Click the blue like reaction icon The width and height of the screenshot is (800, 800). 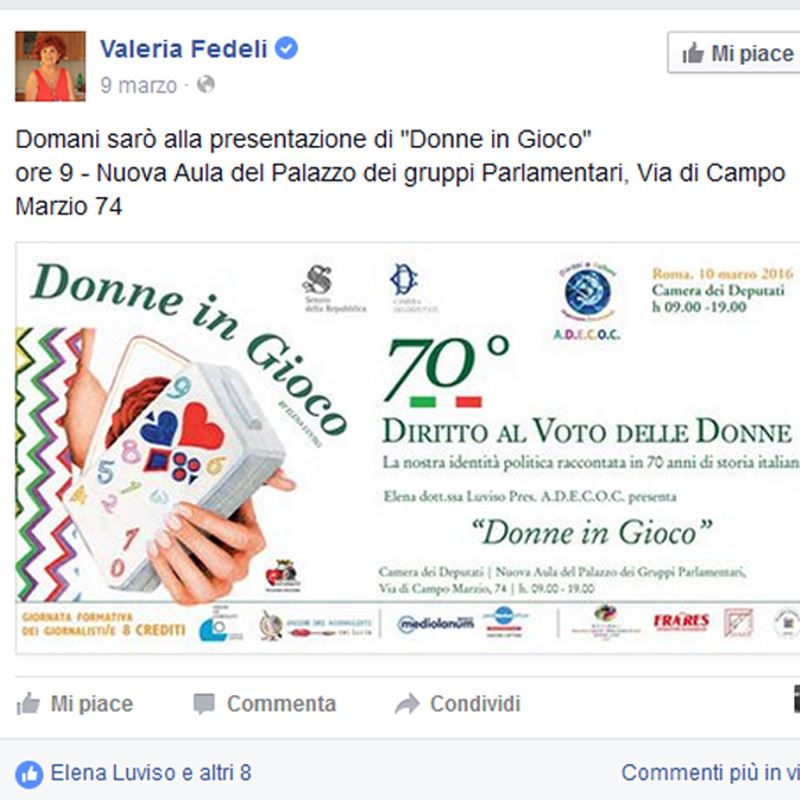pos(29,774)
